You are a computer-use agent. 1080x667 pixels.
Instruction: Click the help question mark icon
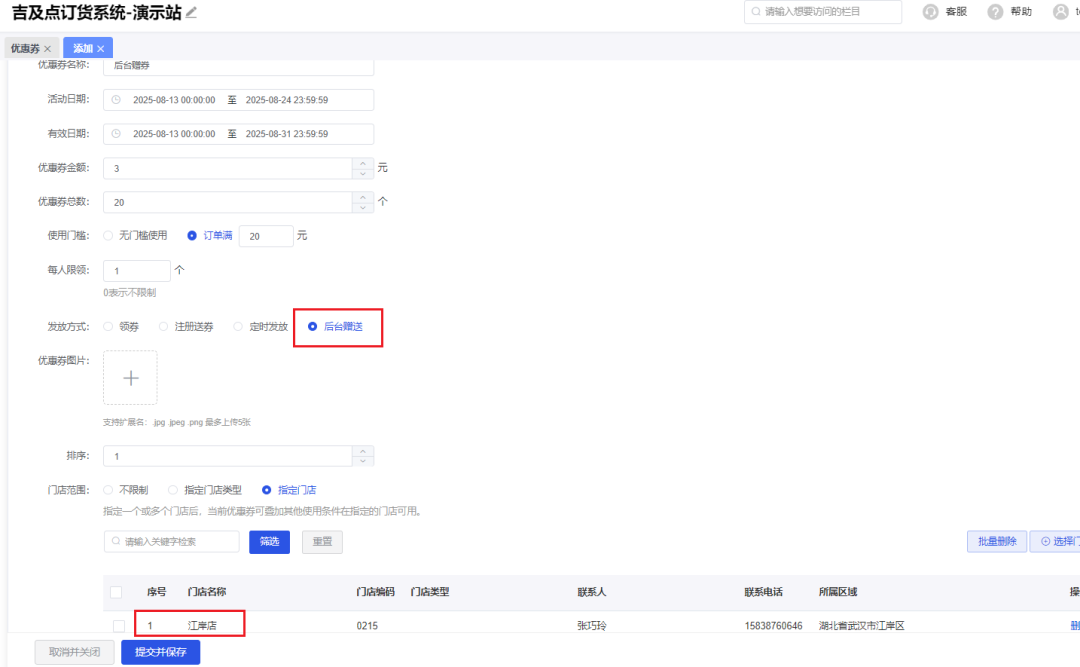(995, 12)
